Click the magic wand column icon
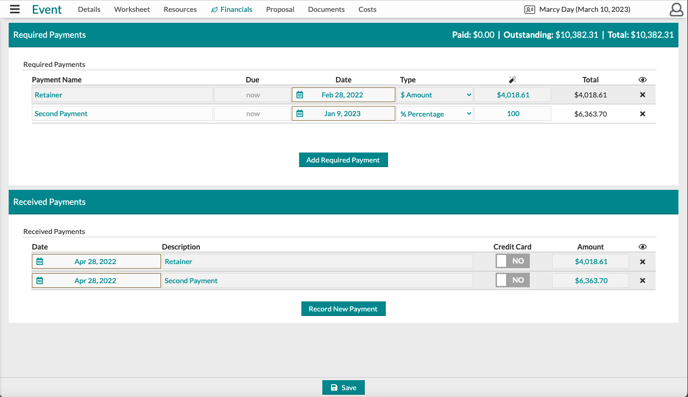Screen dimensions: 688x397 512,79
